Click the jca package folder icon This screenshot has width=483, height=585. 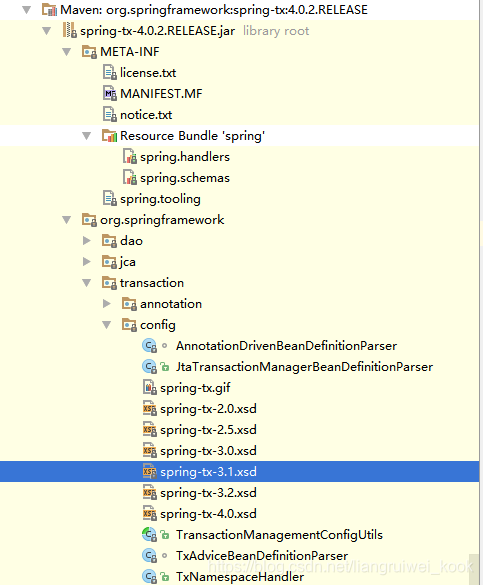pos(110,262)
